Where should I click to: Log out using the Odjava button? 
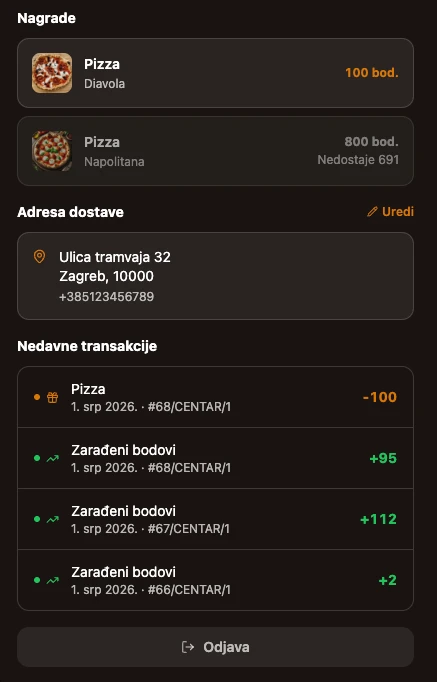215,647
